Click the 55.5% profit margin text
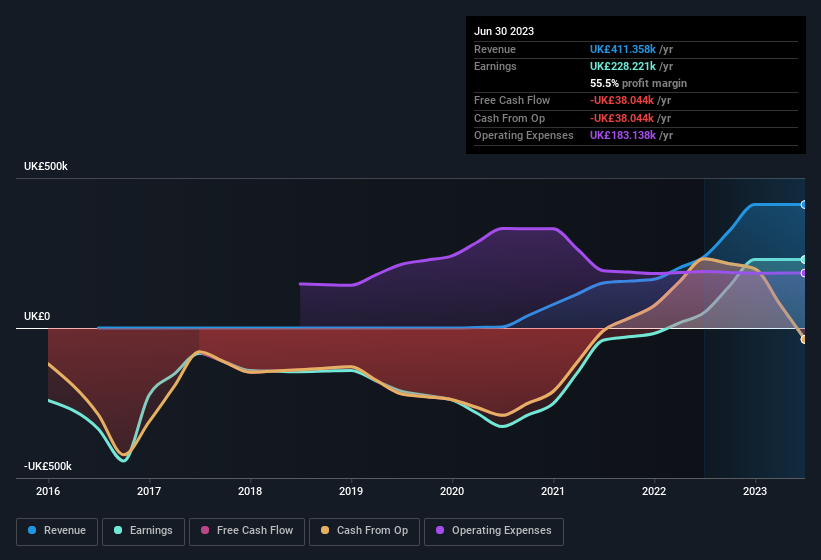The height and width of the screenshot is (560, 821). pyautogui.click(x=638, y=83)
